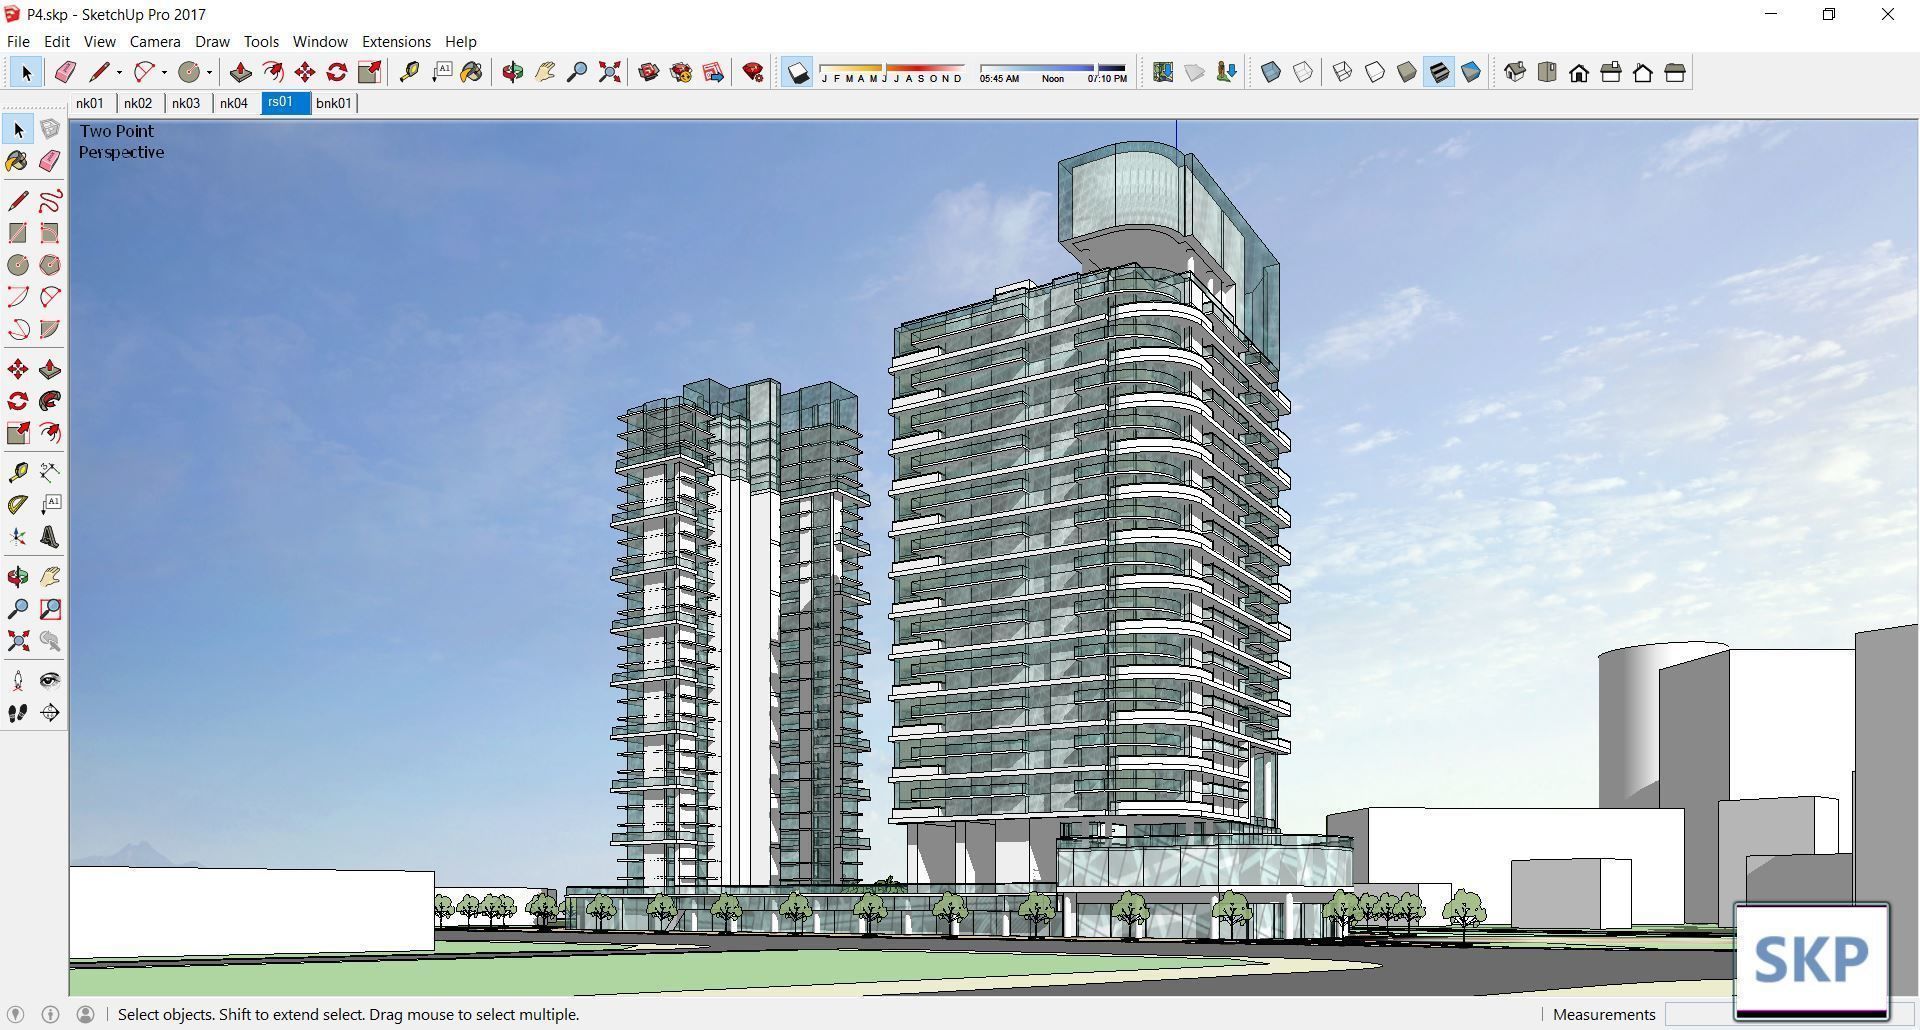Toggle X-Ray face style
Screen dimensions: 1920x1030
point(1271,72)
